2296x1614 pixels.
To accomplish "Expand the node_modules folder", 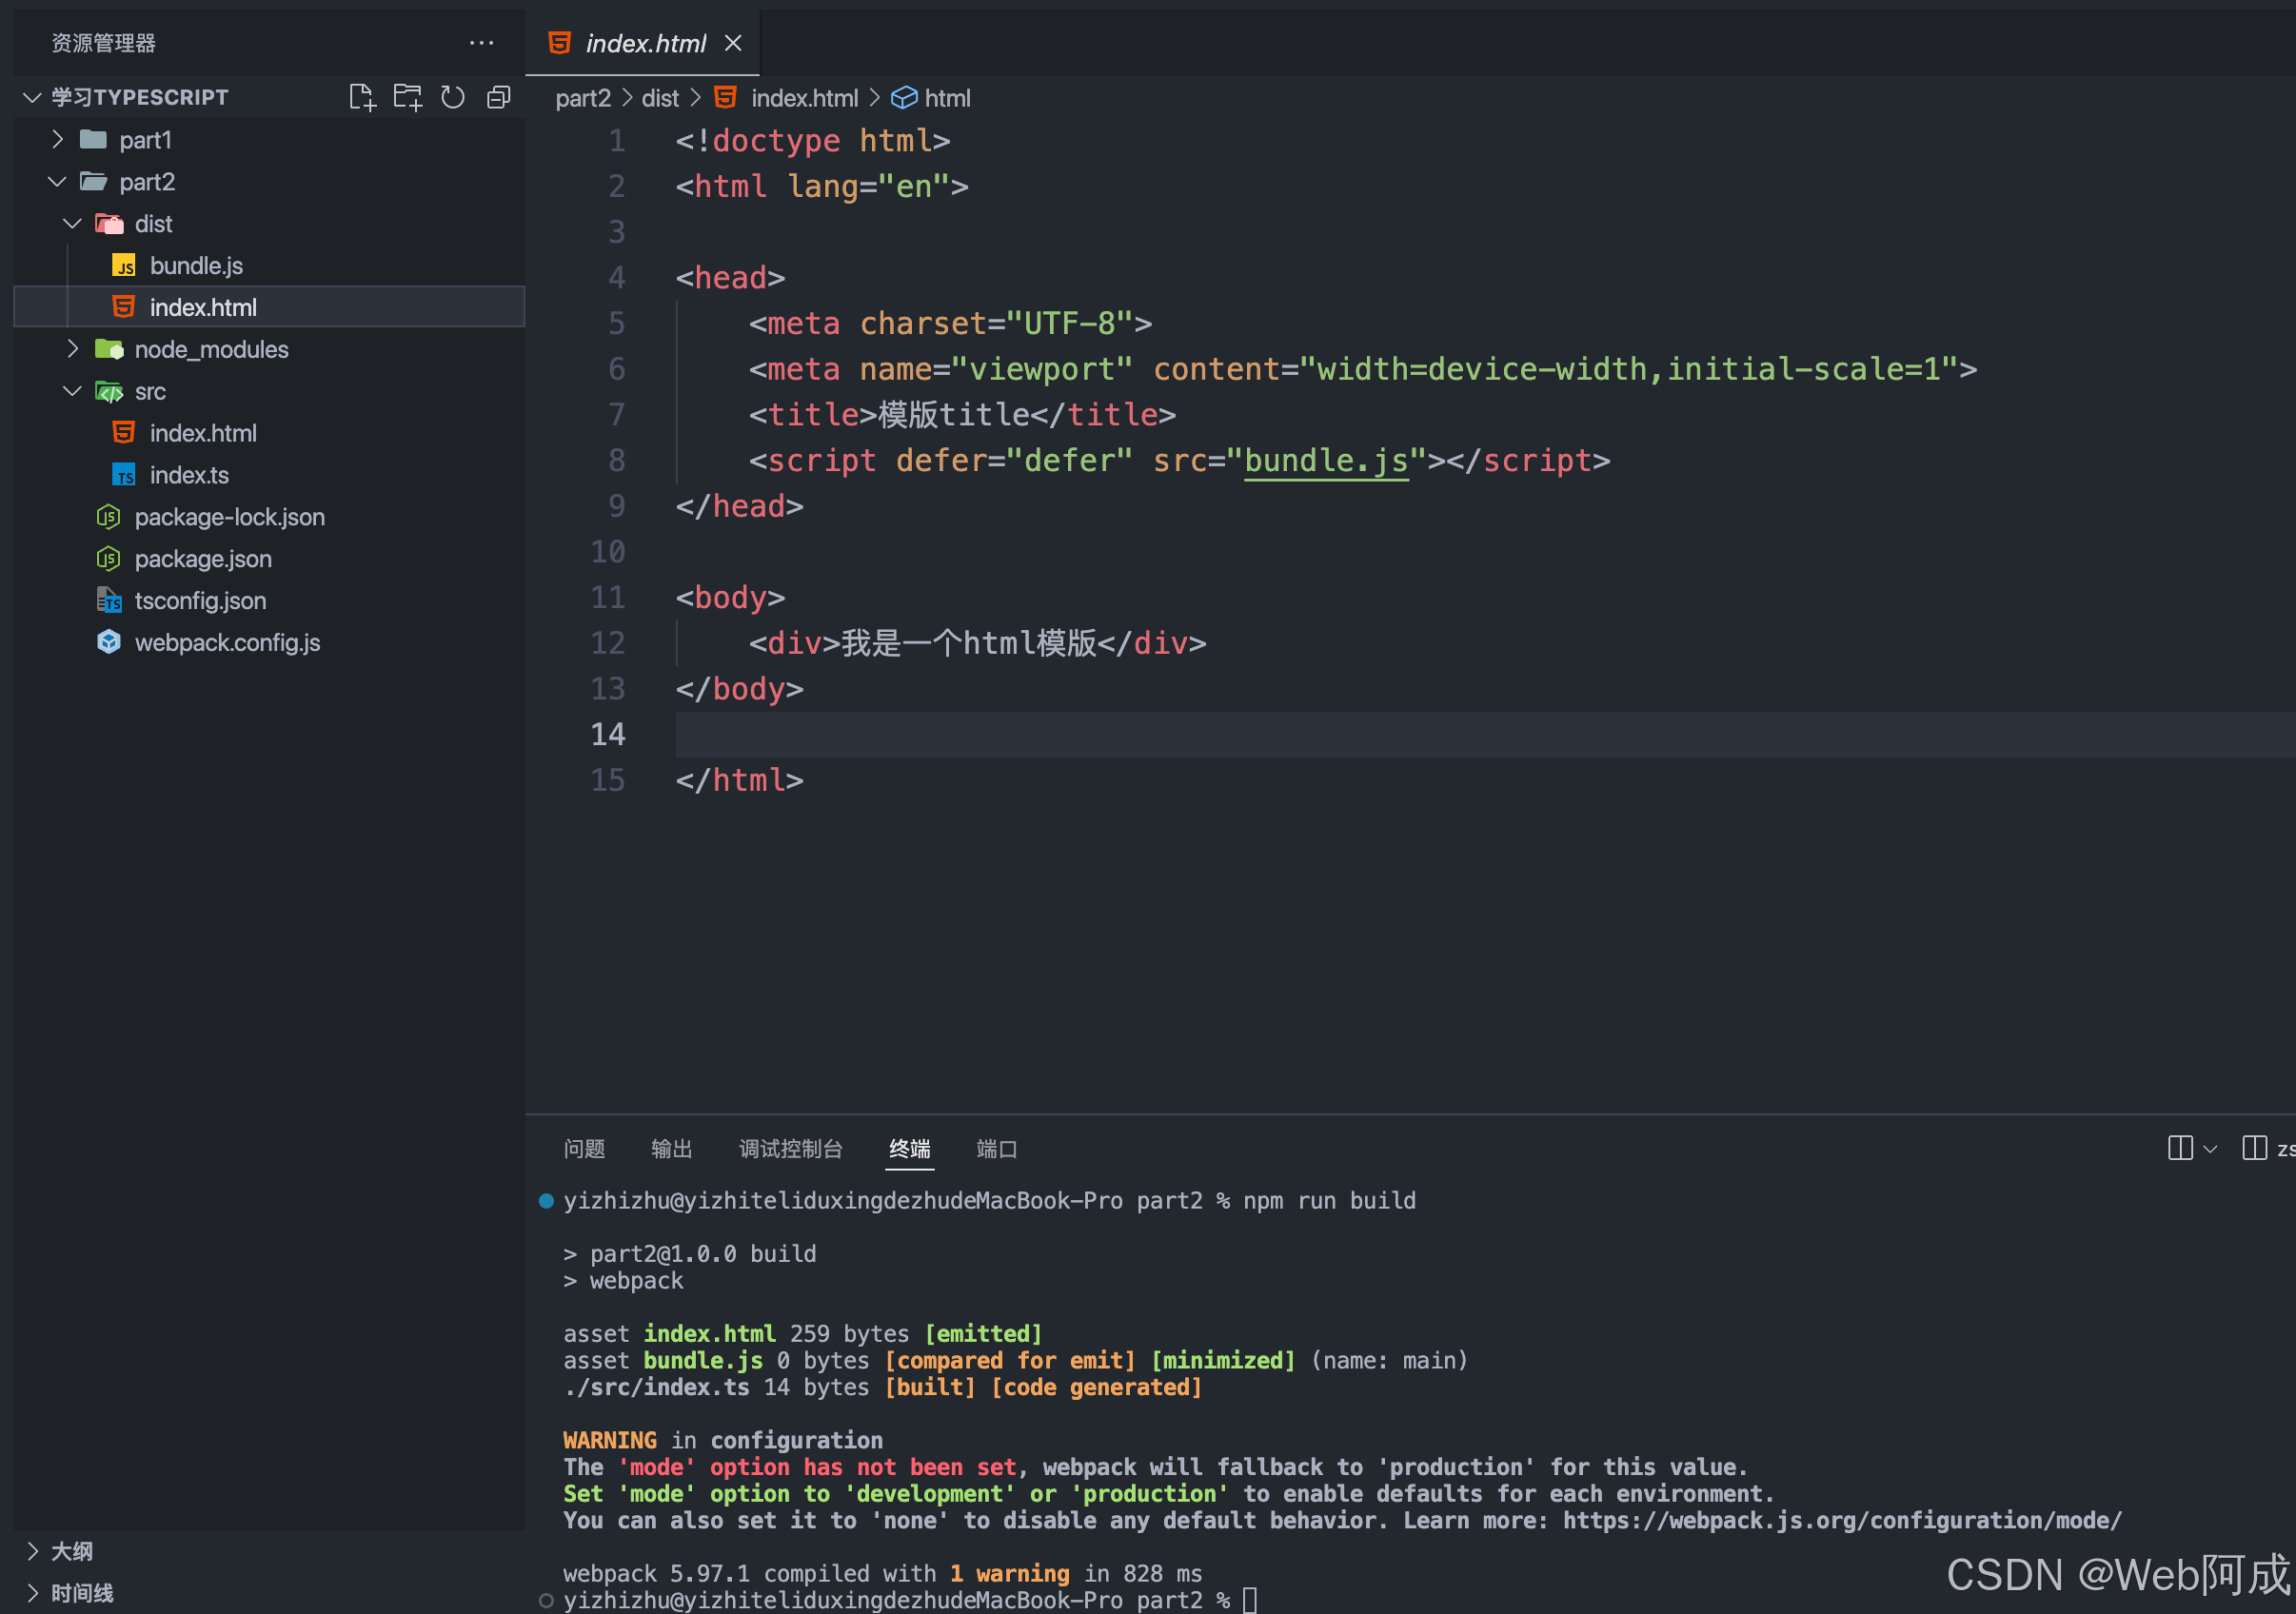I will pos(211,350).
